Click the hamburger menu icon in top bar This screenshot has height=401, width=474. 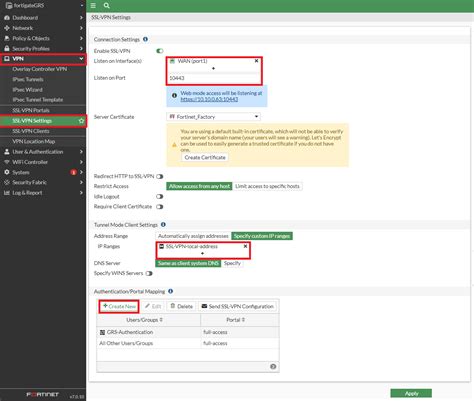(x=93, y=5)
